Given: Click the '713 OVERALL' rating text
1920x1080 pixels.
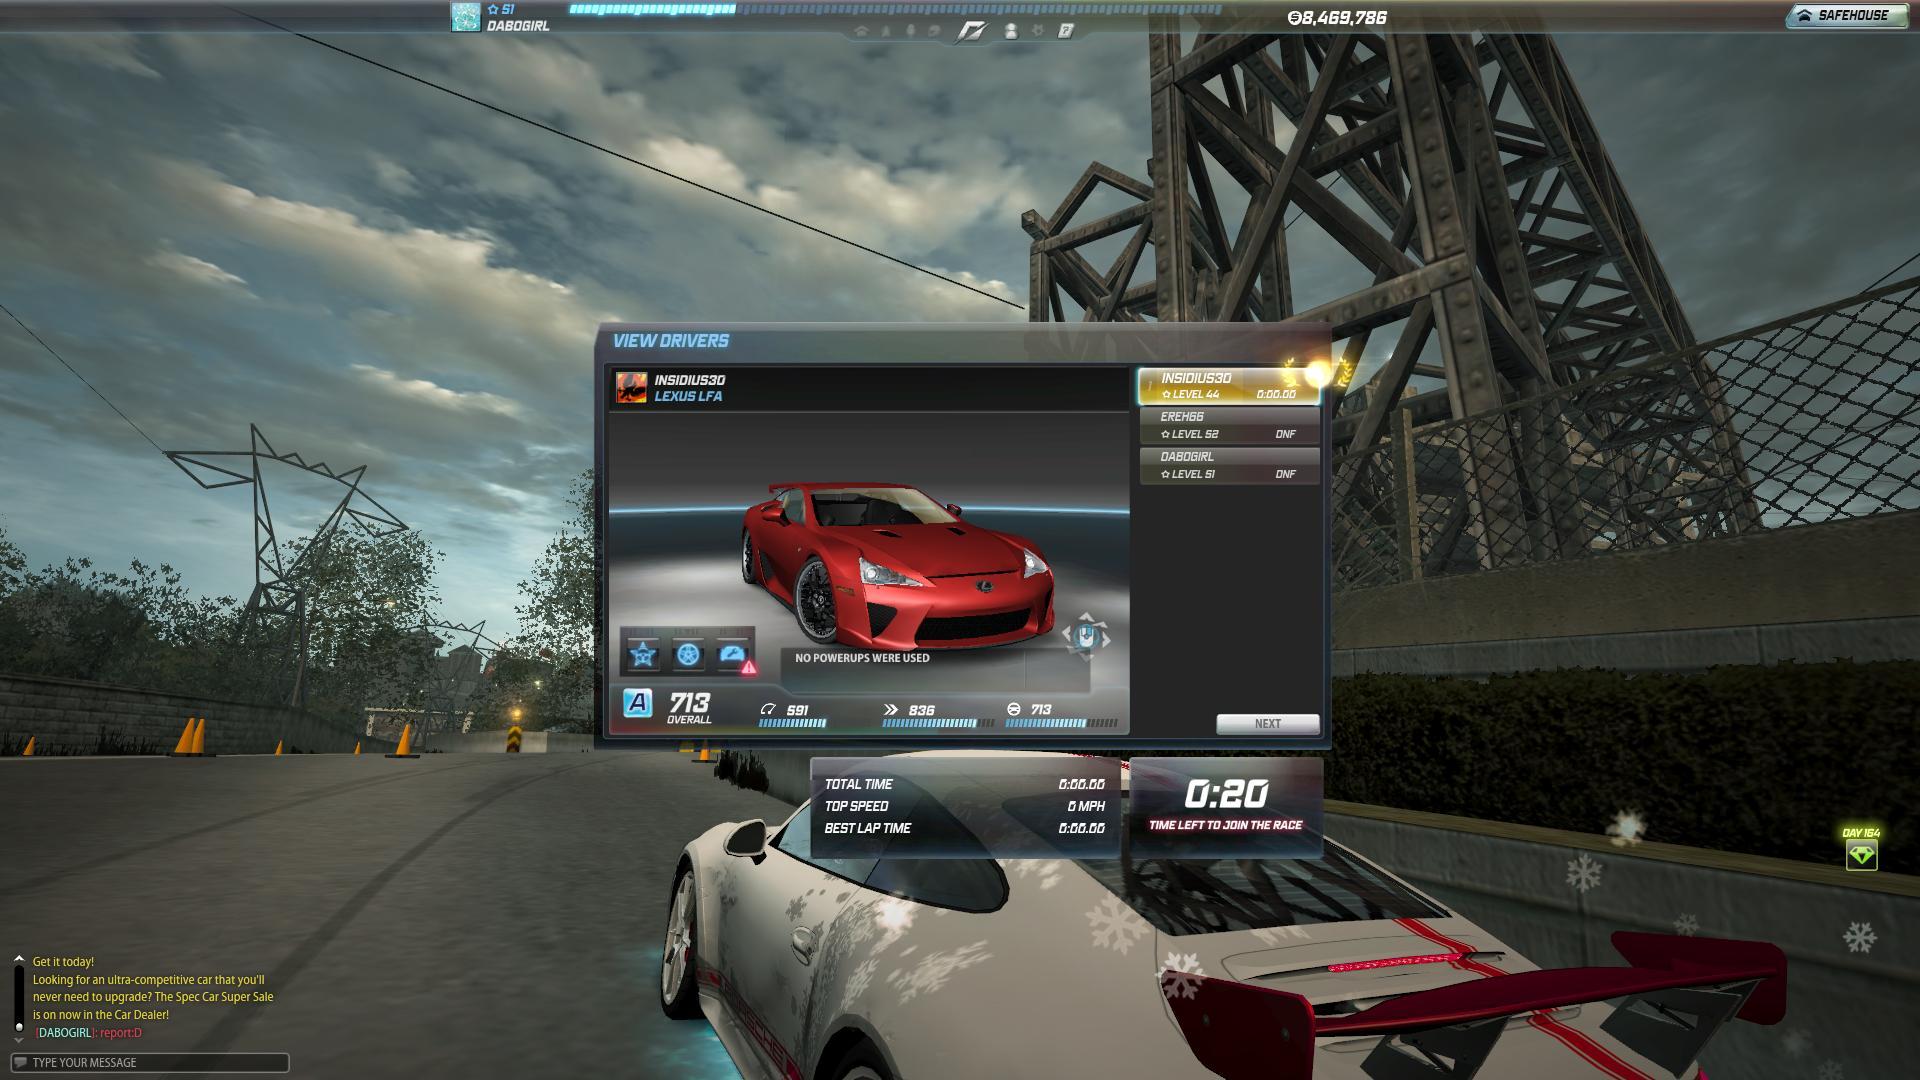Looking at the screenshot, I should [x=689, y=707].
